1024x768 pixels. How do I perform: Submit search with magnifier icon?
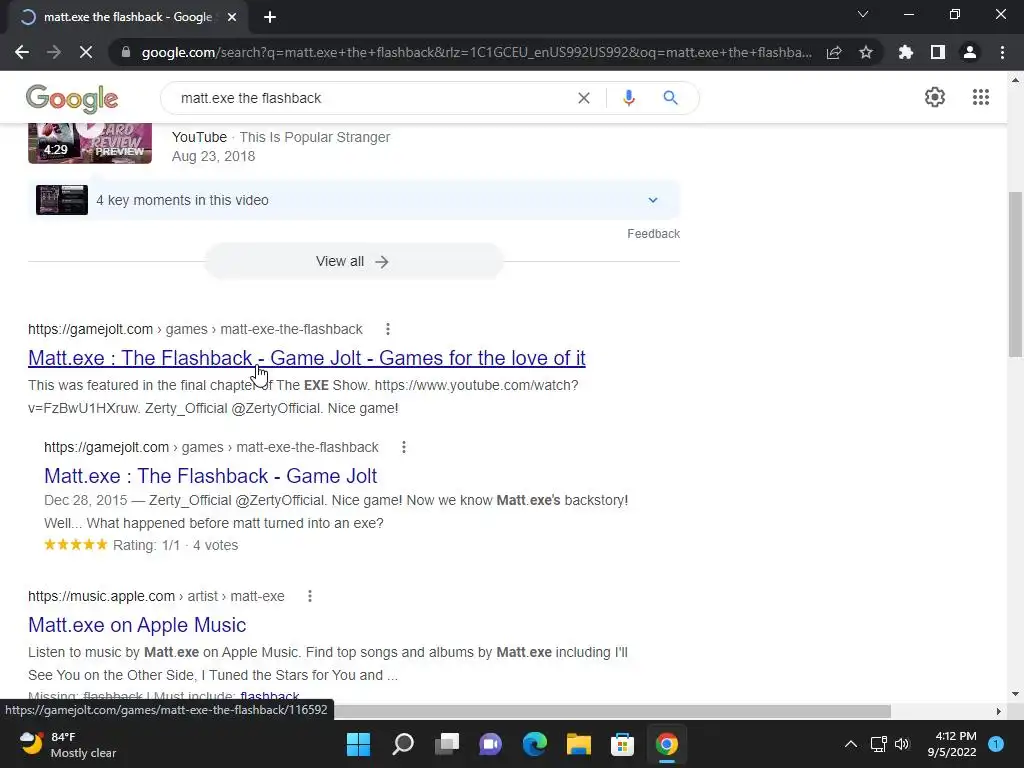tap(670, 98)
